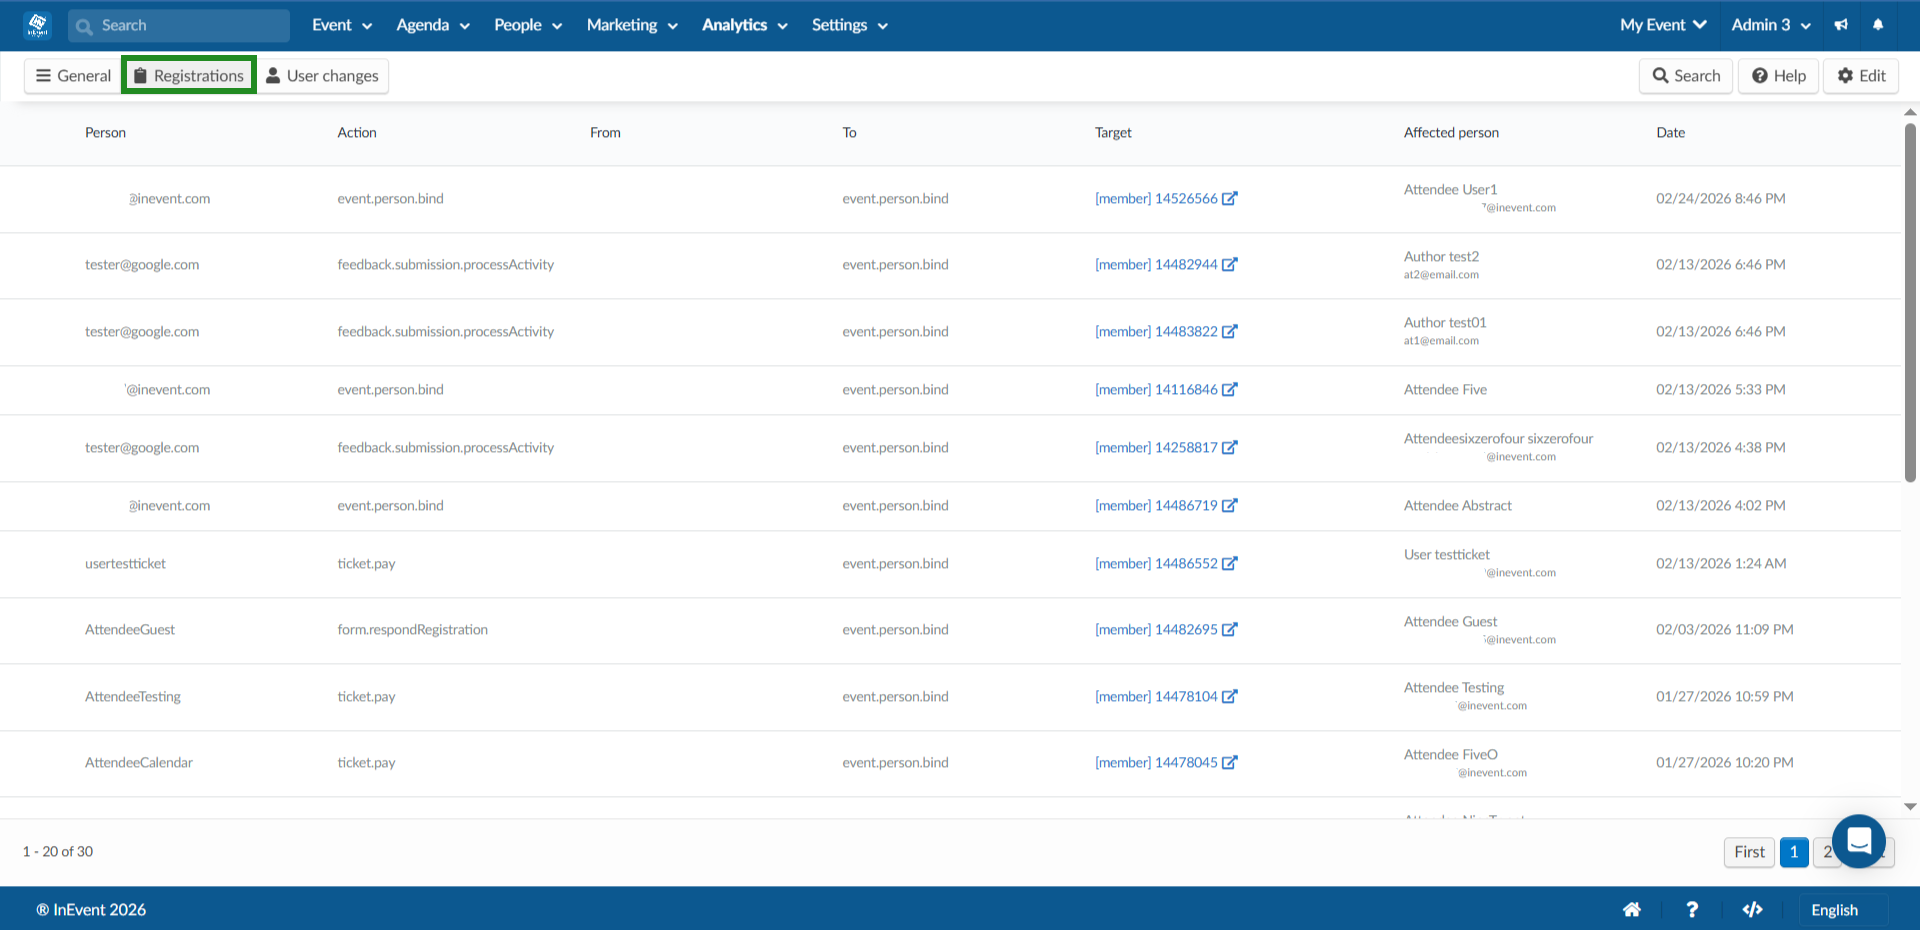Select person AttendeeTesting
Screen dimensions: 1920x930
click(133, 696)
